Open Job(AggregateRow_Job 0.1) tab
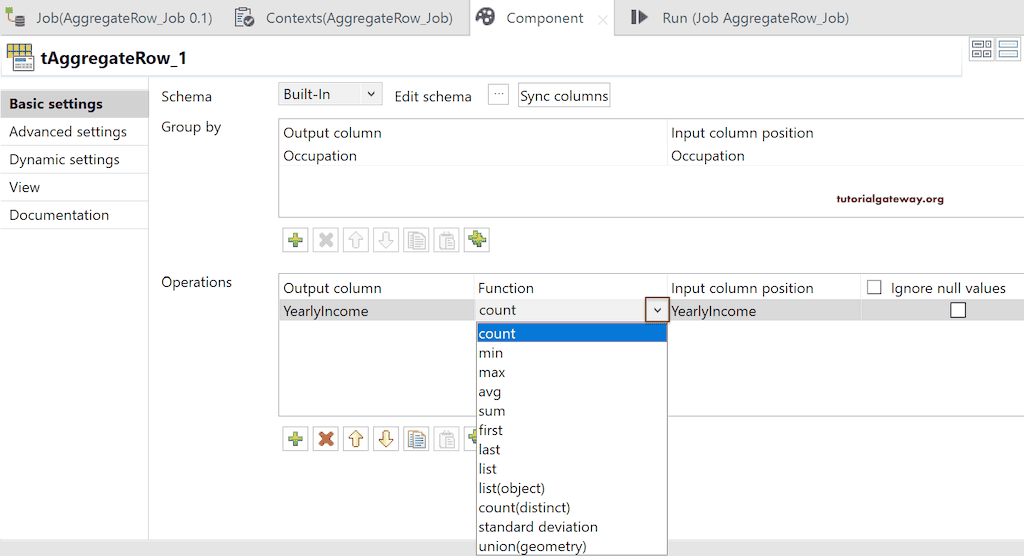Screen dimensions: 1024x556 (110, 18)
